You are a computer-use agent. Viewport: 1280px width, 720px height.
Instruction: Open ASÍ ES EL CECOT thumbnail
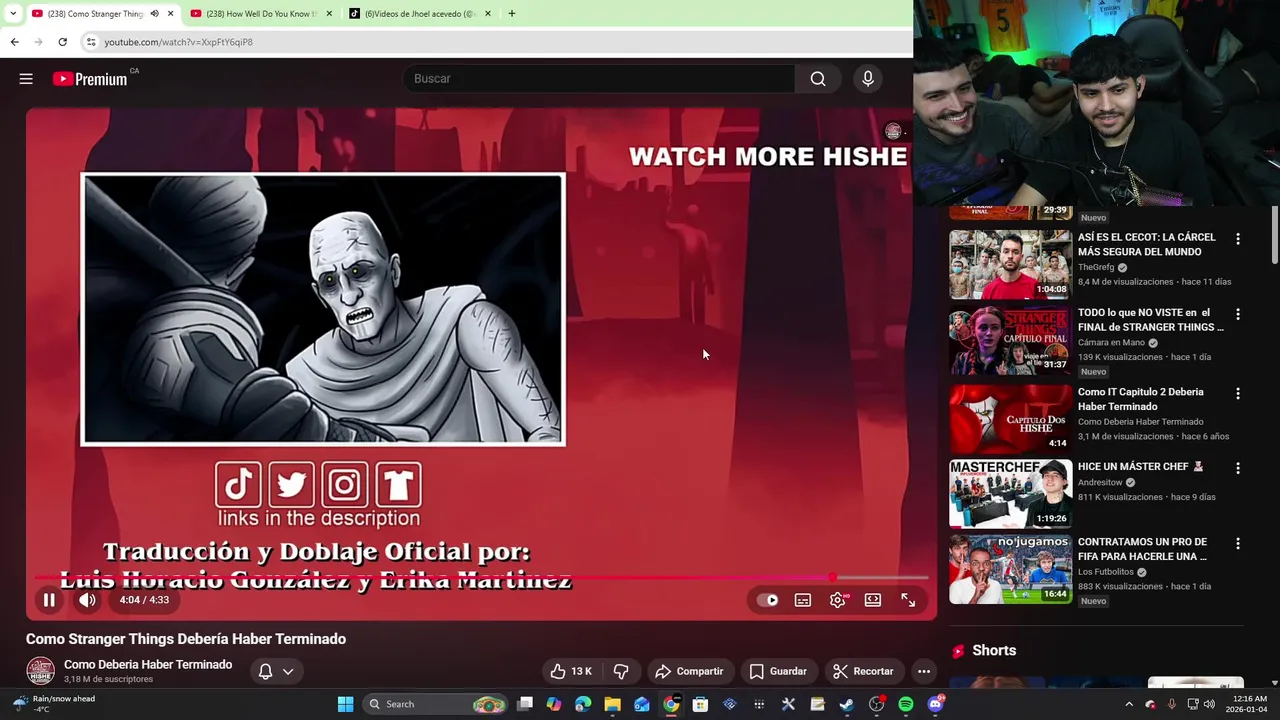(1010, 265)
